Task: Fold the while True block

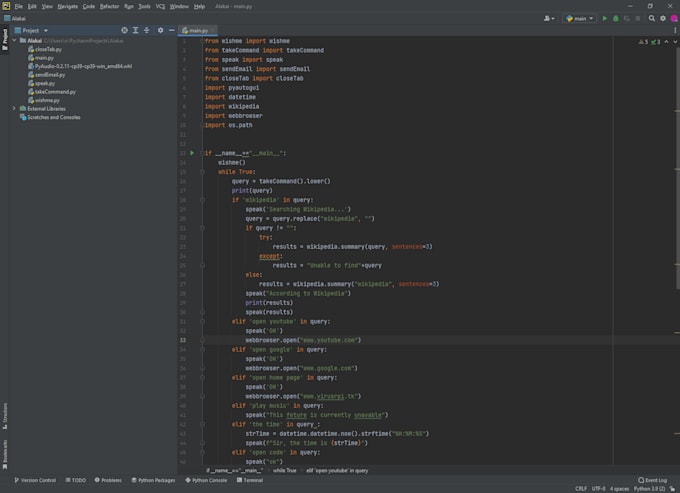Action: click(x=202, y=172)
